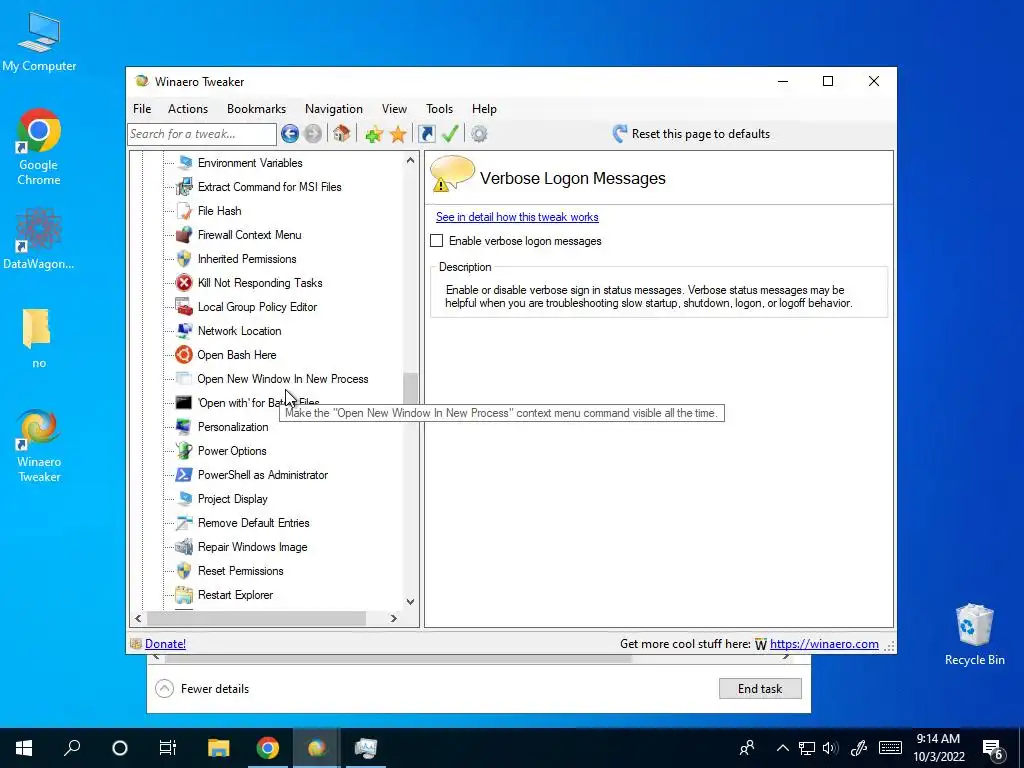Open File Explorer from the taskbar
Viewport: 1024px width, 768px height.
pyautogui.click(x=219, y=748)
